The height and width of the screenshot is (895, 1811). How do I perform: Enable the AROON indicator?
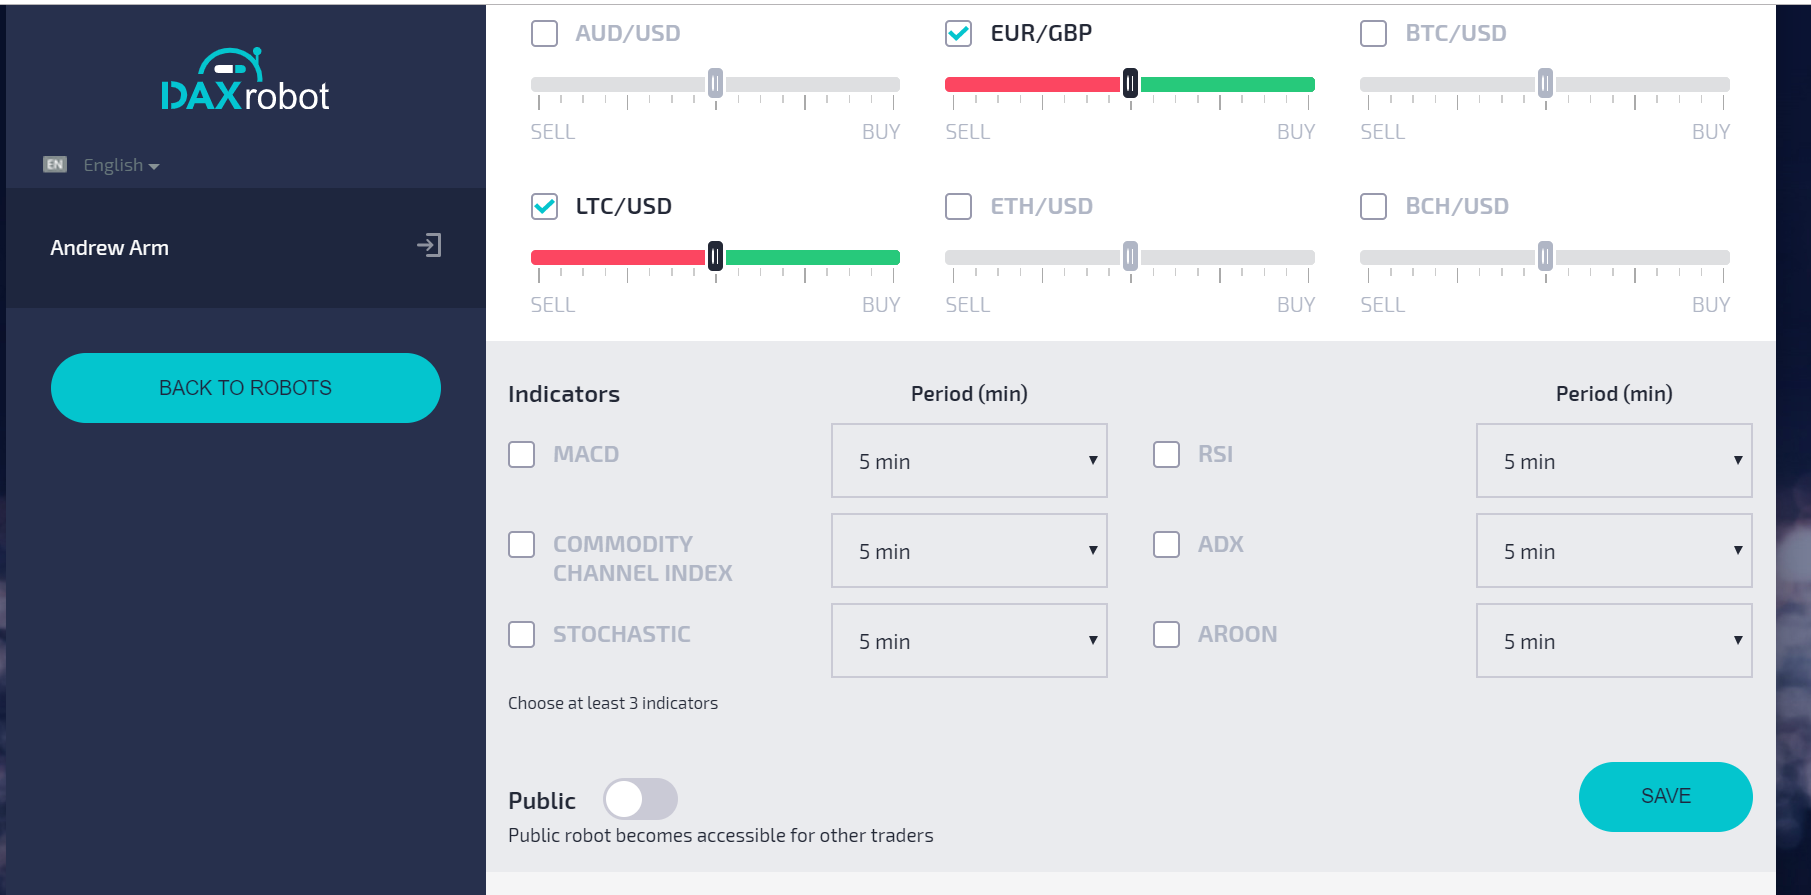(x=1166, y=635)
